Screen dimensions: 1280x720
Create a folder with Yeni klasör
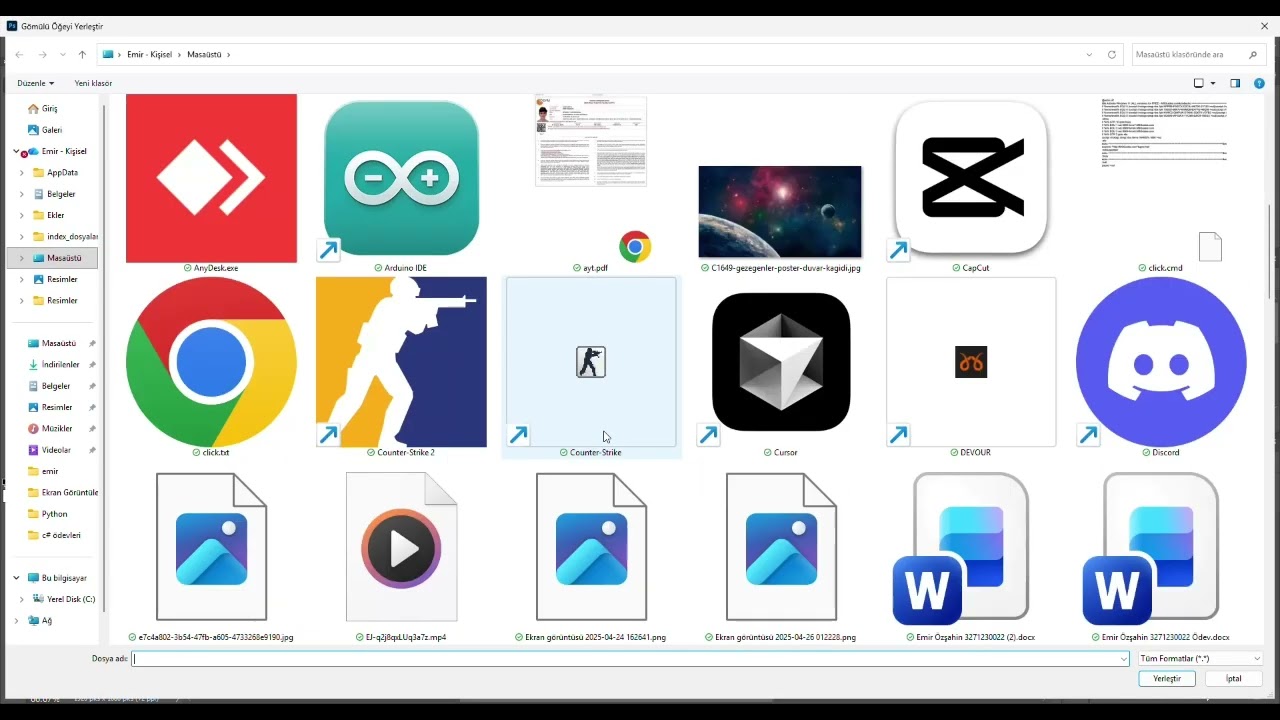(93, 83)
